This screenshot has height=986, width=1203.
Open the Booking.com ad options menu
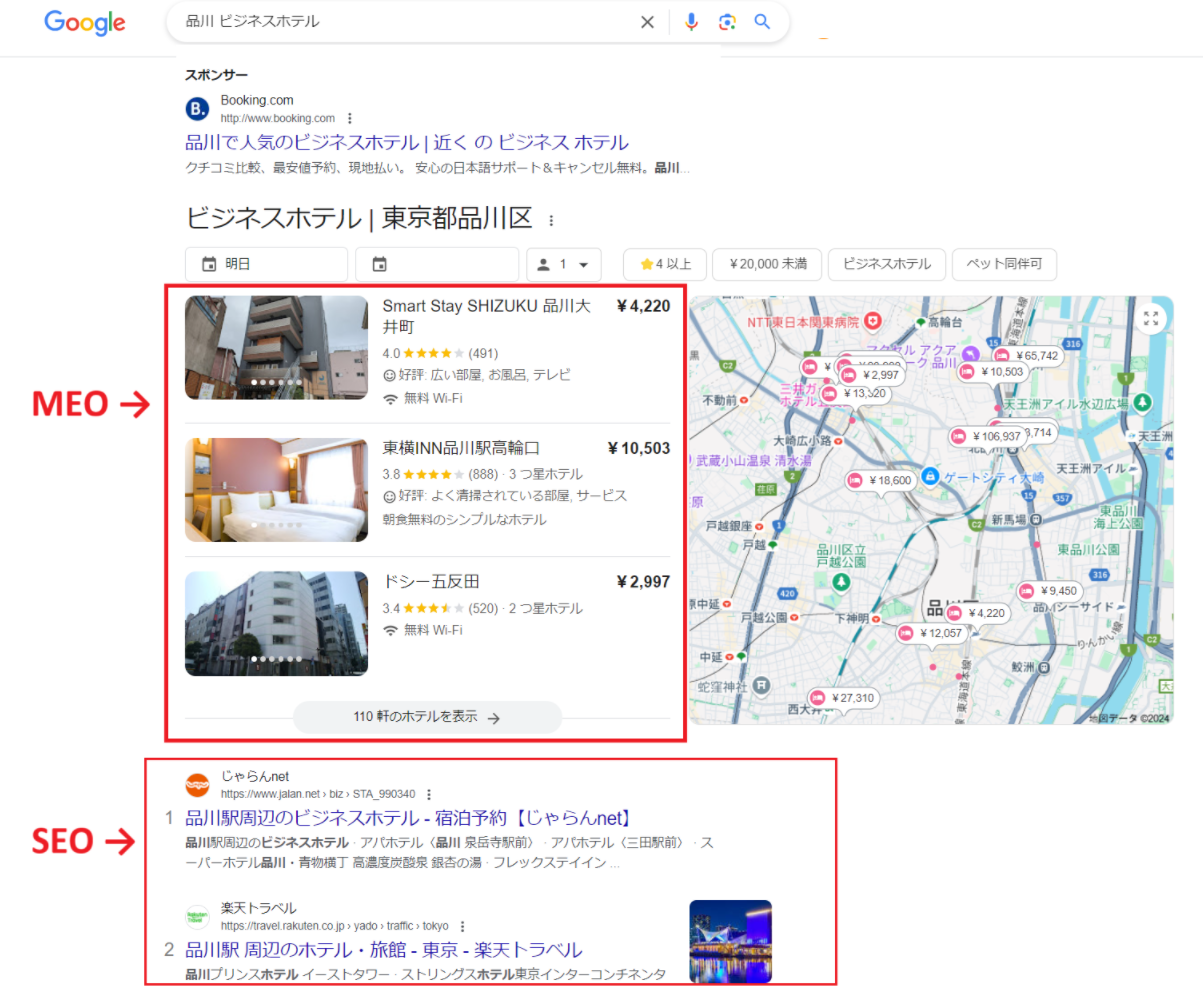350,118
